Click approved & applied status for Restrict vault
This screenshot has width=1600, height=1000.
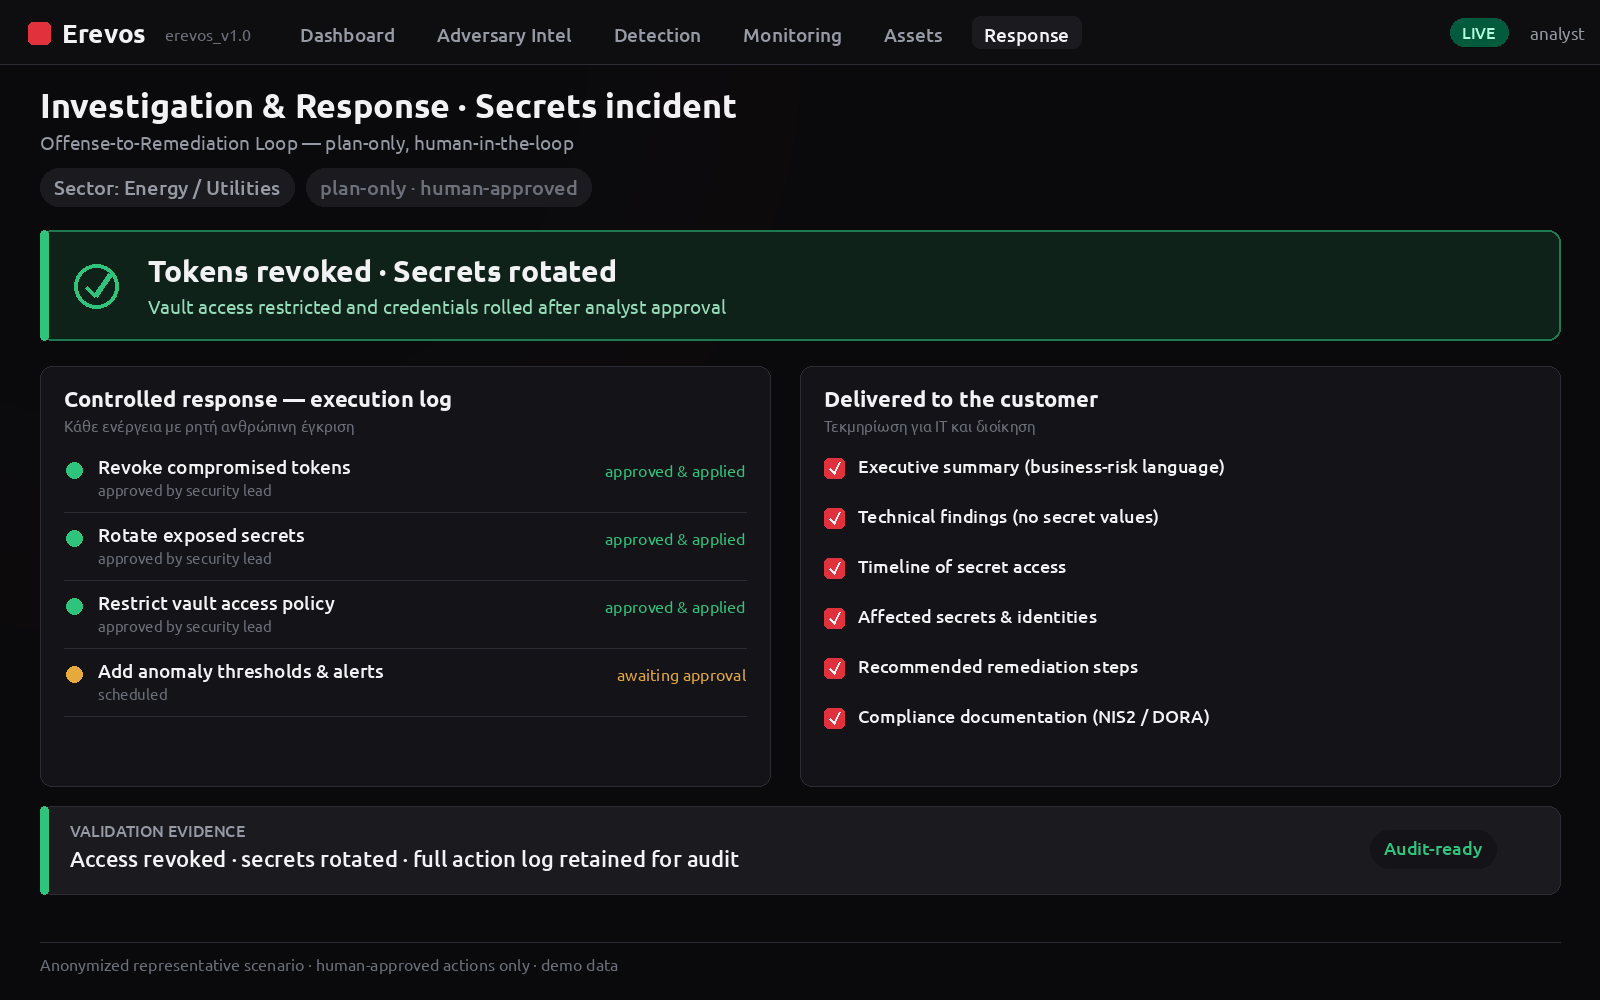pyautogui.click(x=675, y=608)
